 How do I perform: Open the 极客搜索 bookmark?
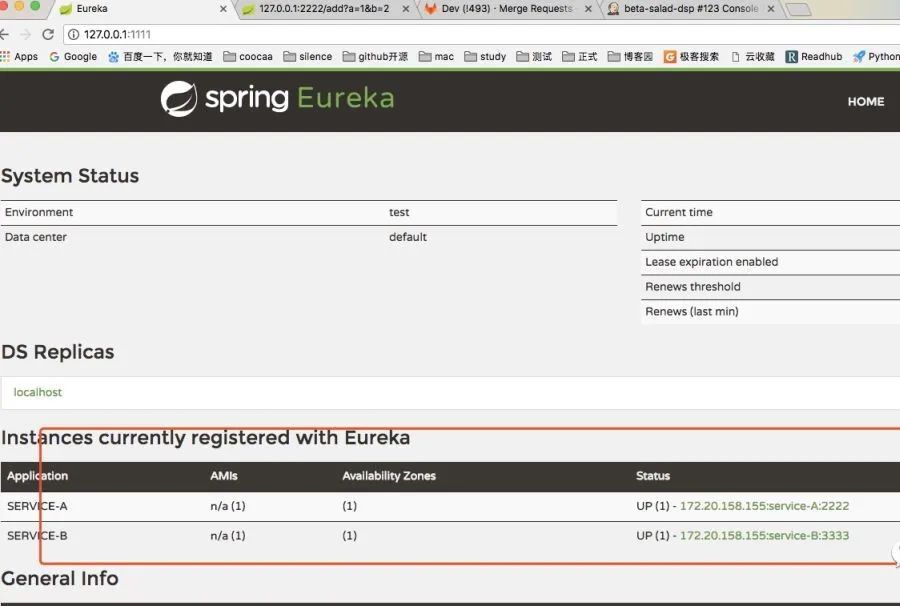coord(691,56)
